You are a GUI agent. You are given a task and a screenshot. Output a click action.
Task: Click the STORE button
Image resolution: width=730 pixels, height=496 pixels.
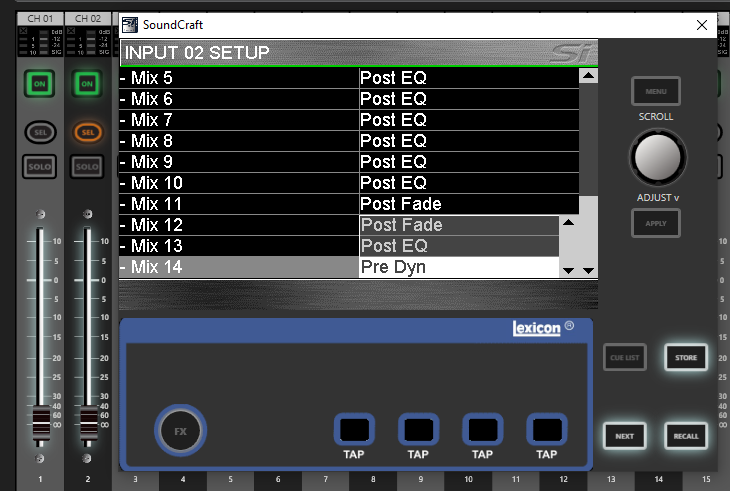coord(686,358)
